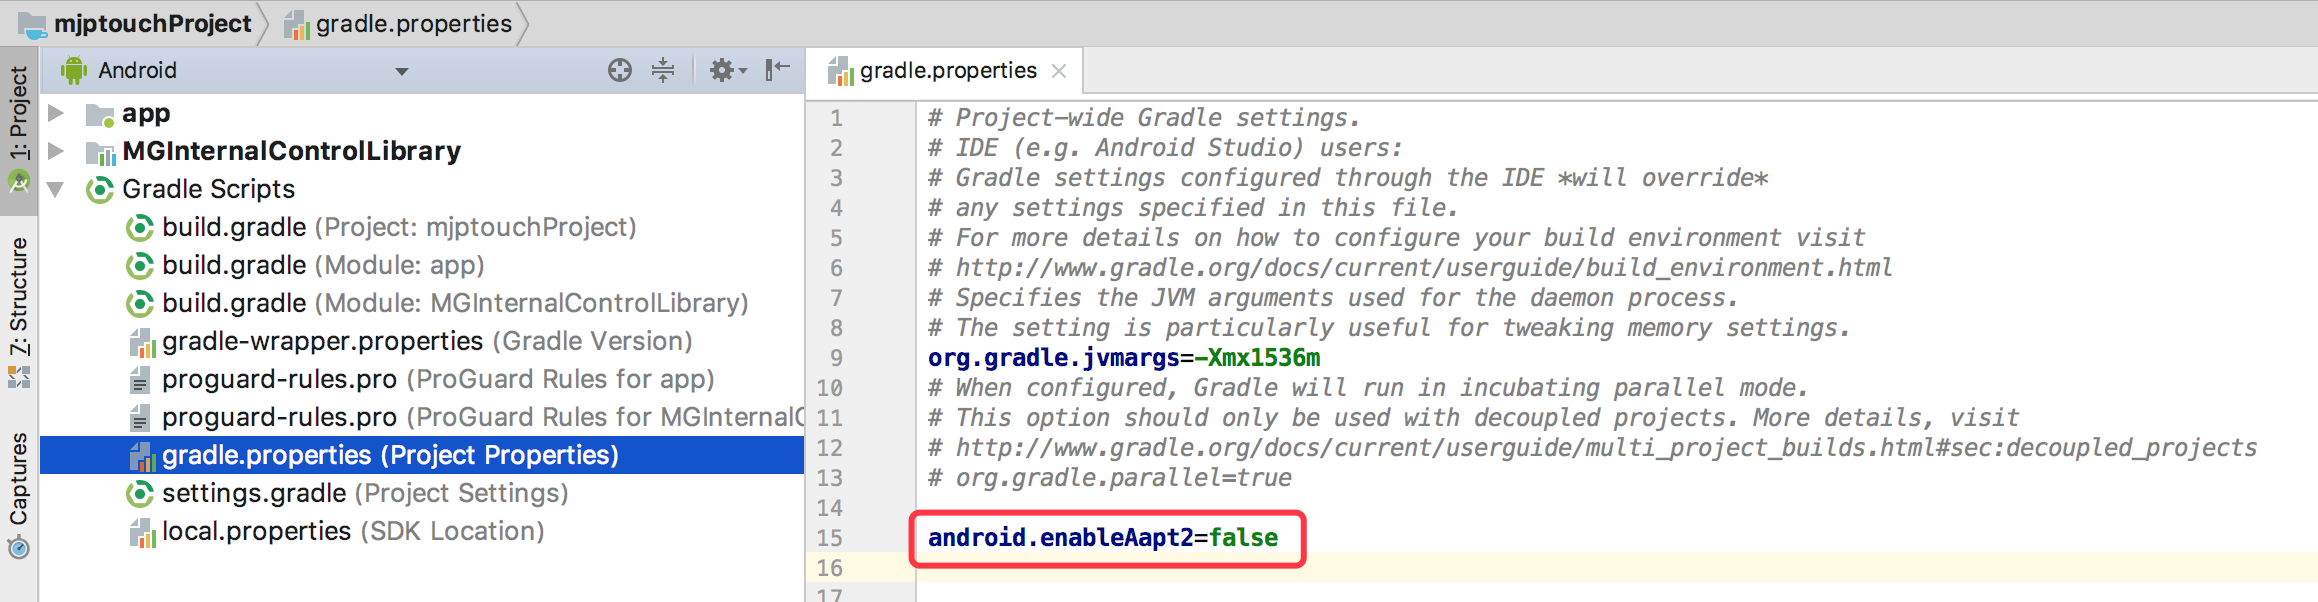Open build.gradle (Project: mjptouchProject)
Screen dimensions: 2318x602
click(399, 227)
